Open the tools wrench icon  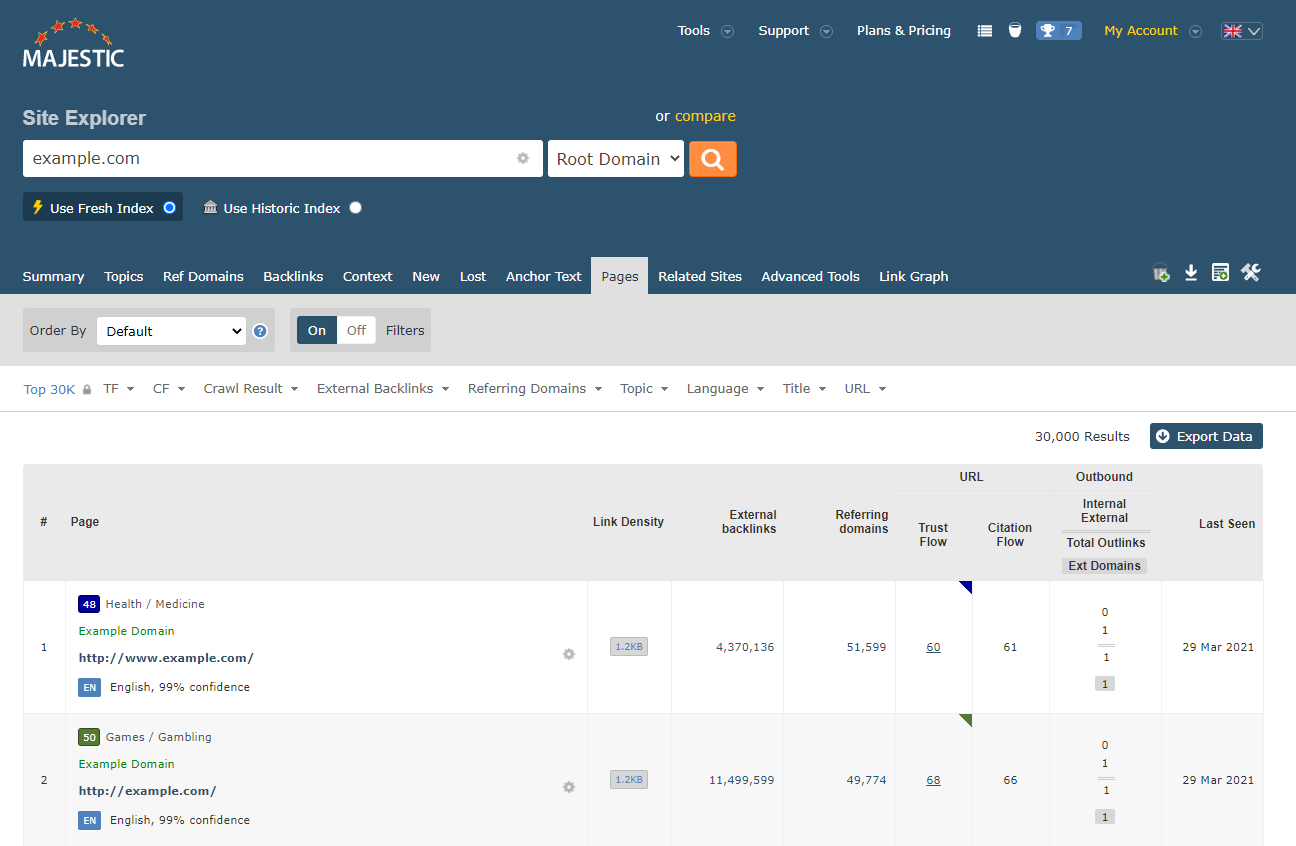click(x=1251, y=273)
